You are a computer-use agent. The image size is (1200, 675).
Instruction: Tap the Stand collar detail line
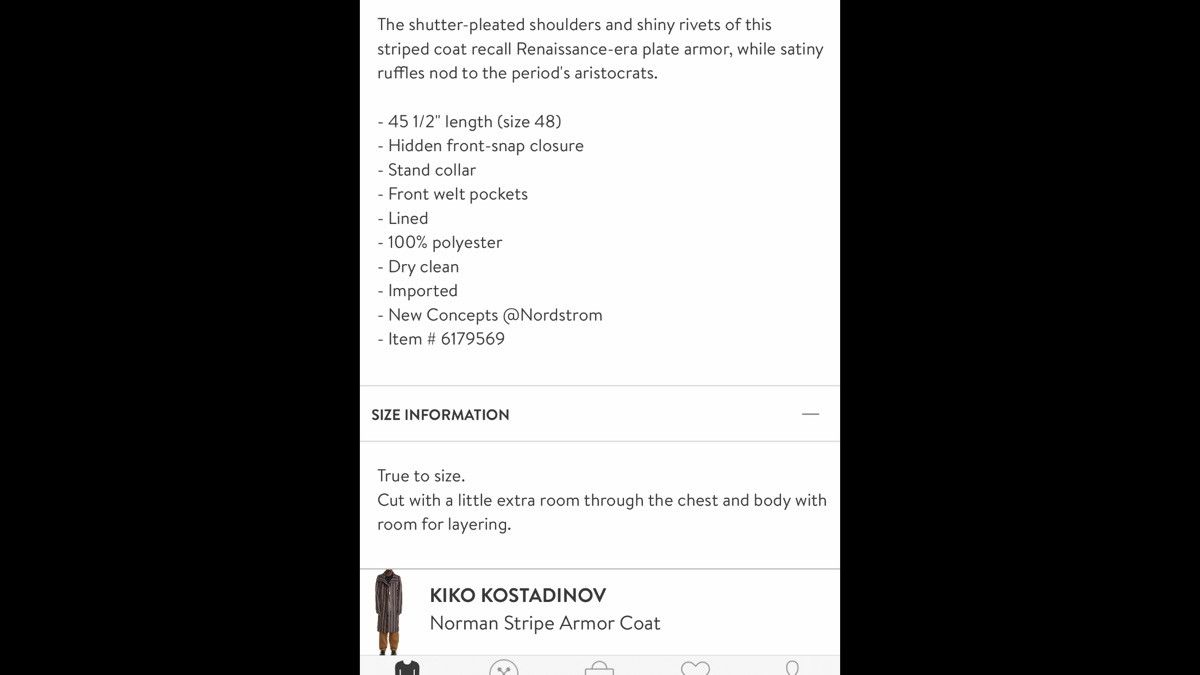coord(427,170)
